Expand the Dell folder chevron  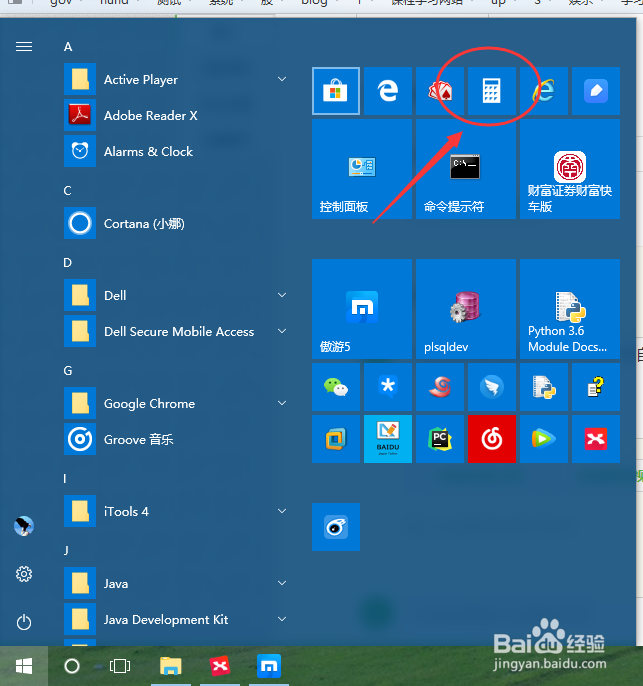point(282,295)
